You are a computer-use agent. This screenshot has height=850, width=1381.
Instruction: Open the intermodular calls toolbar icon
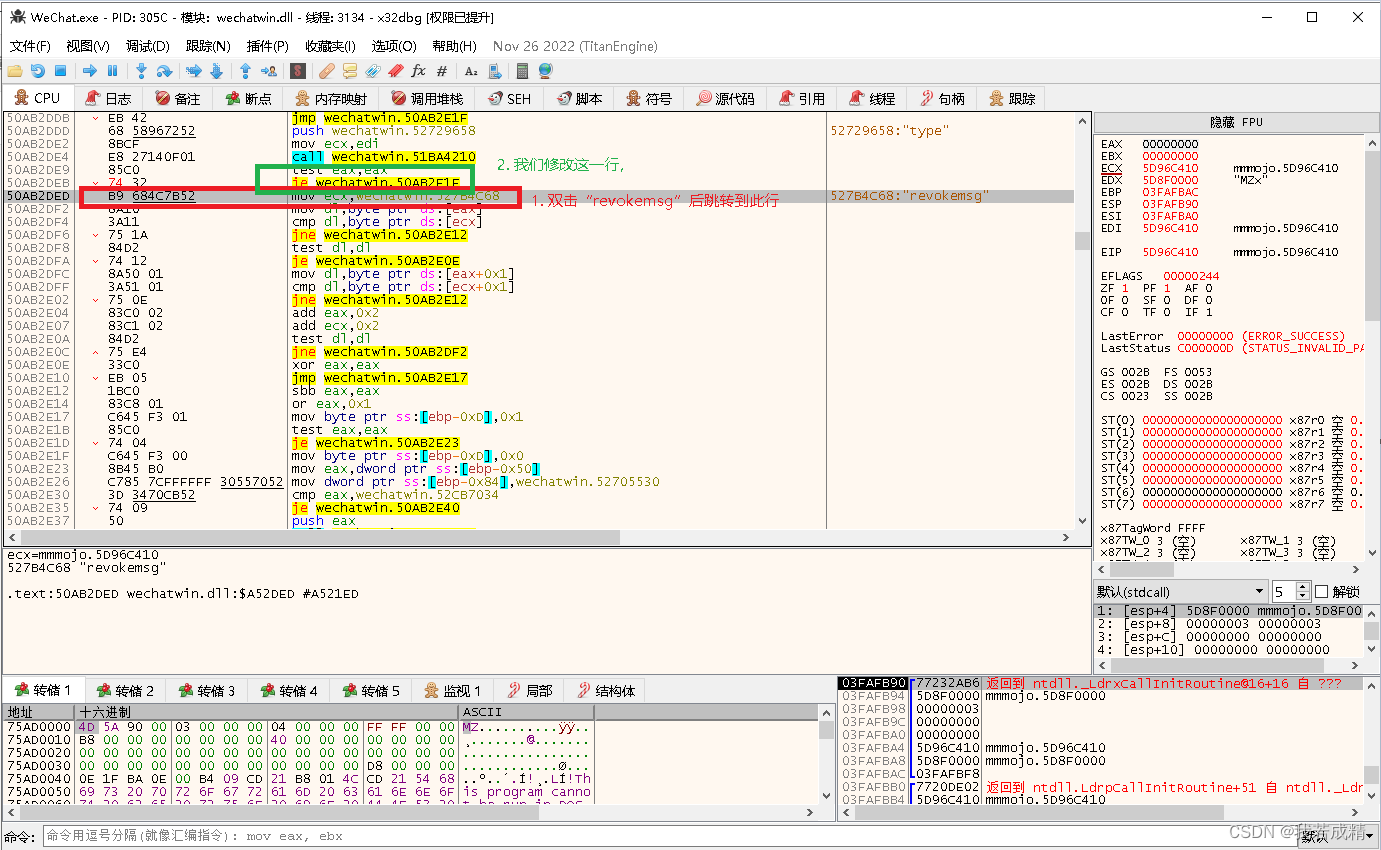coord(494,71)
